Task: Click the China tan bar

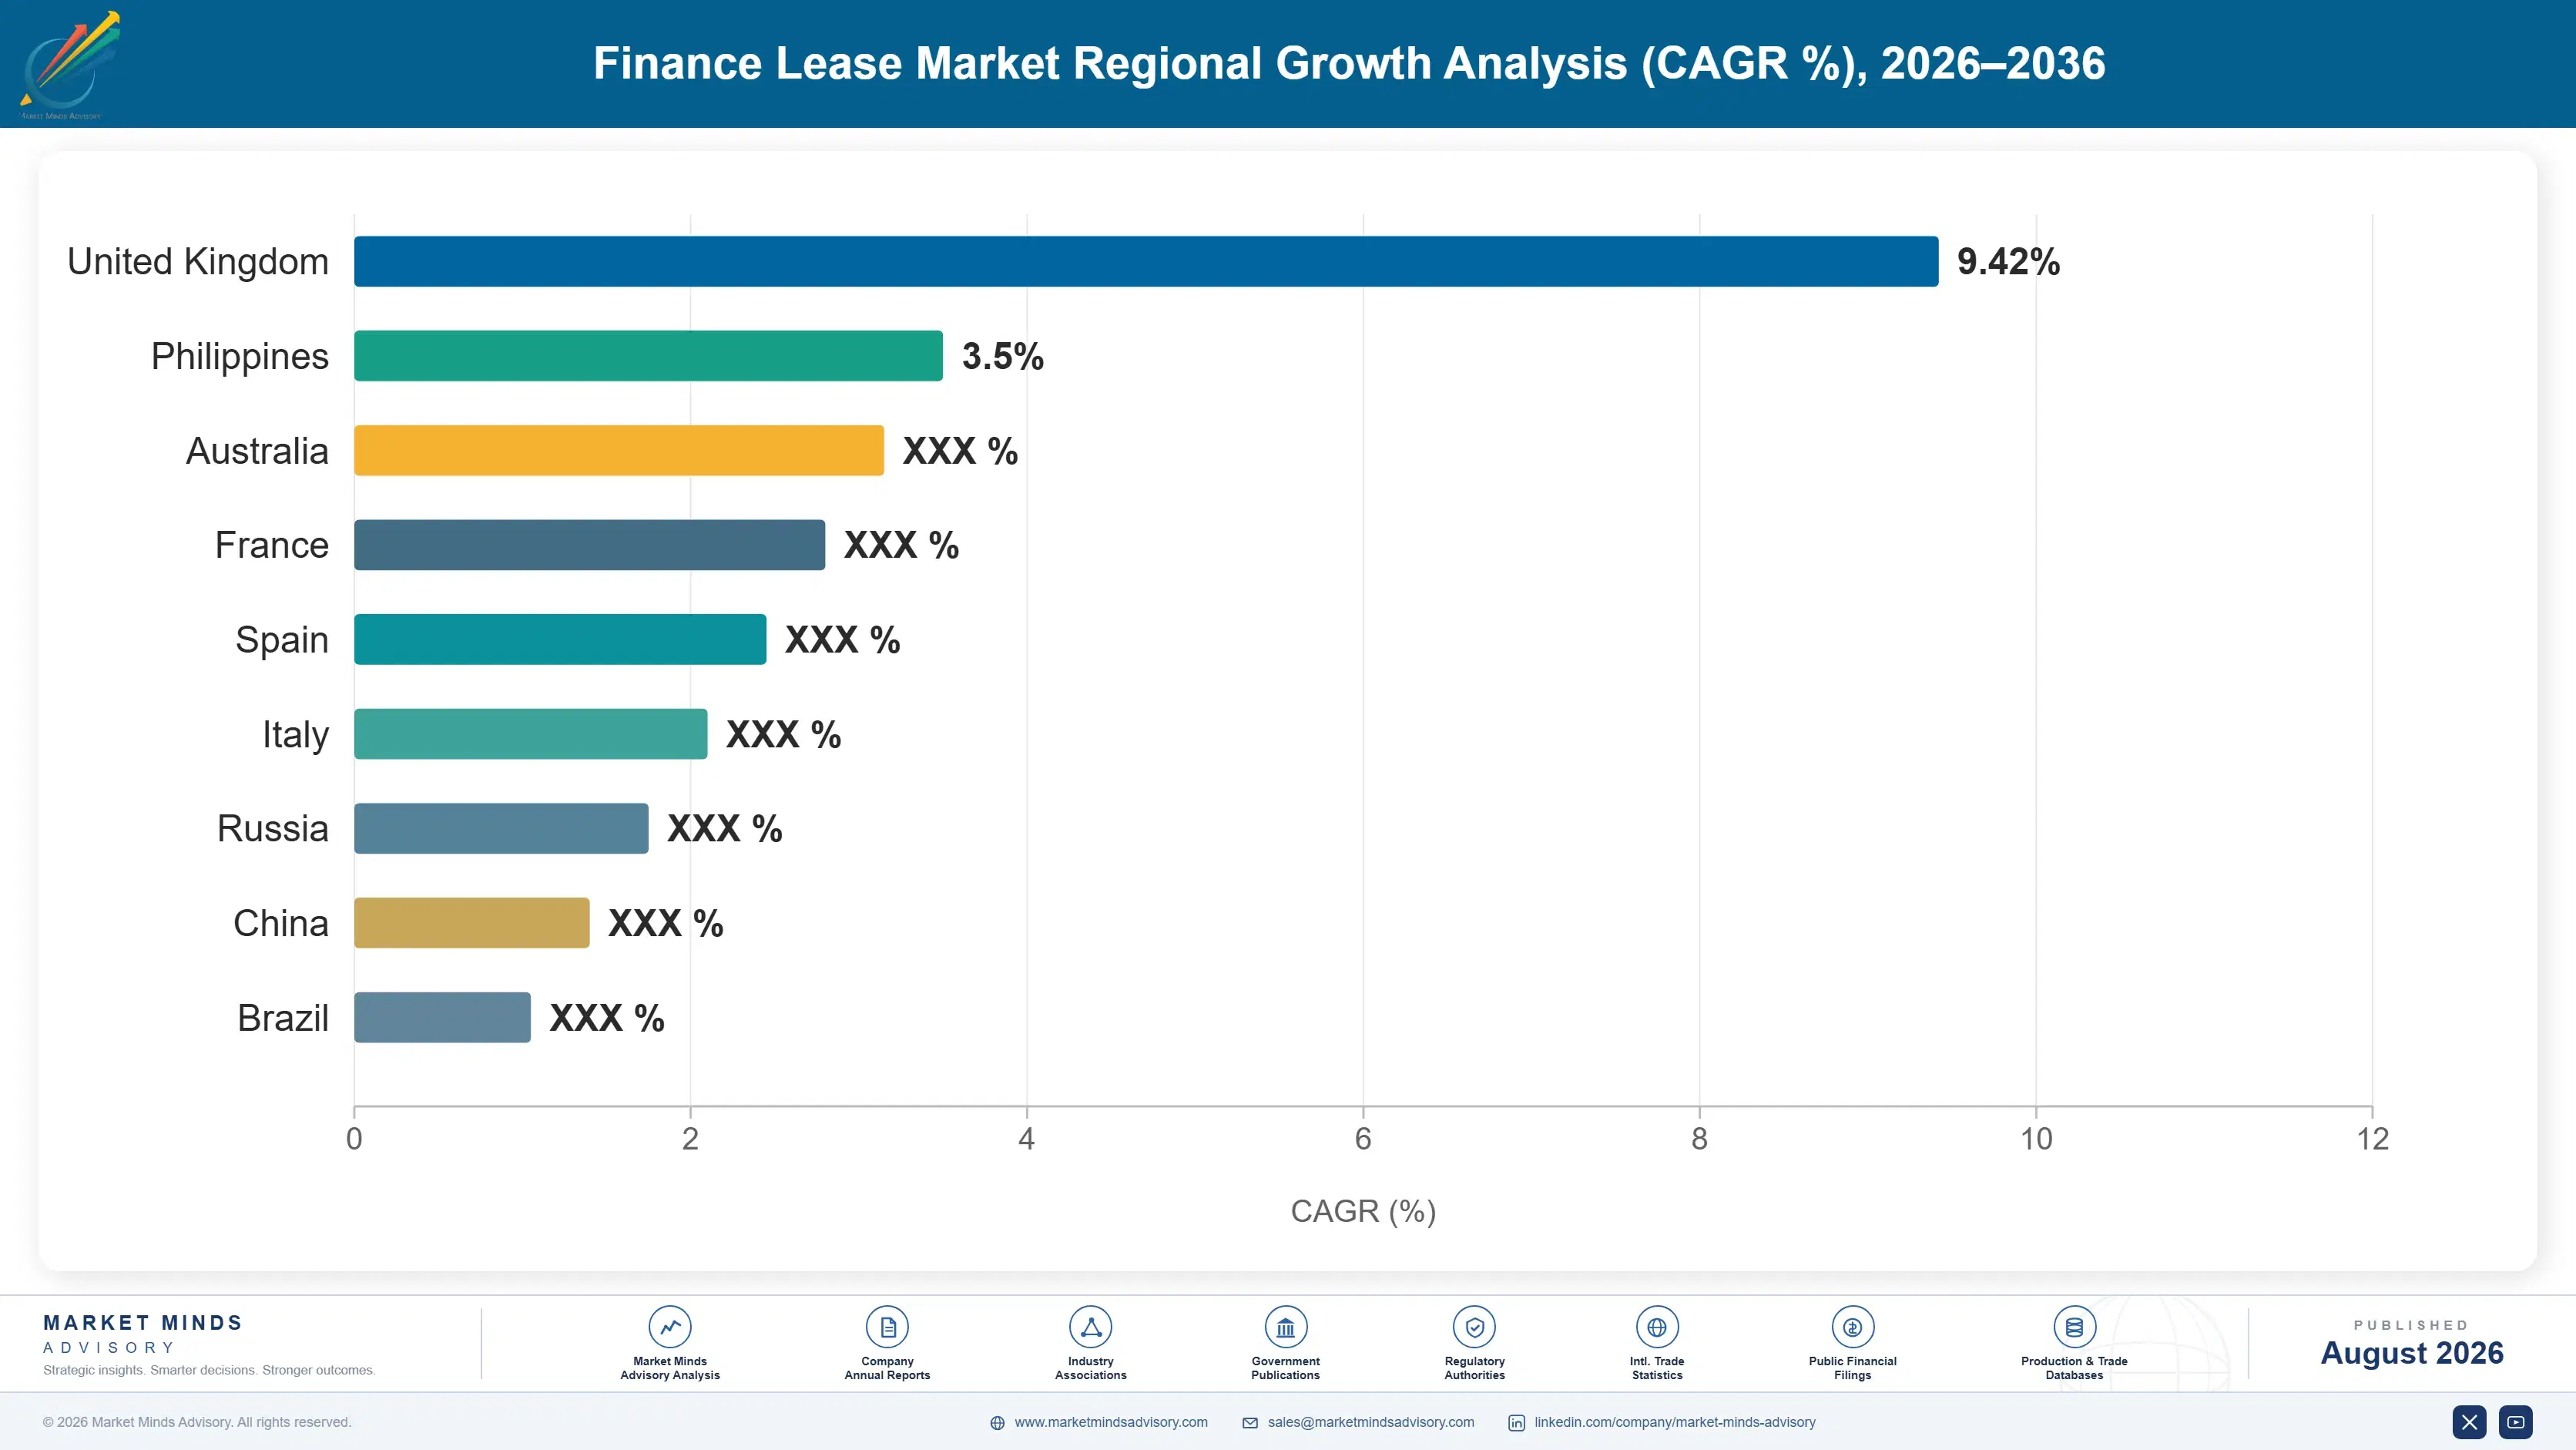Action: tap(472, 923)
